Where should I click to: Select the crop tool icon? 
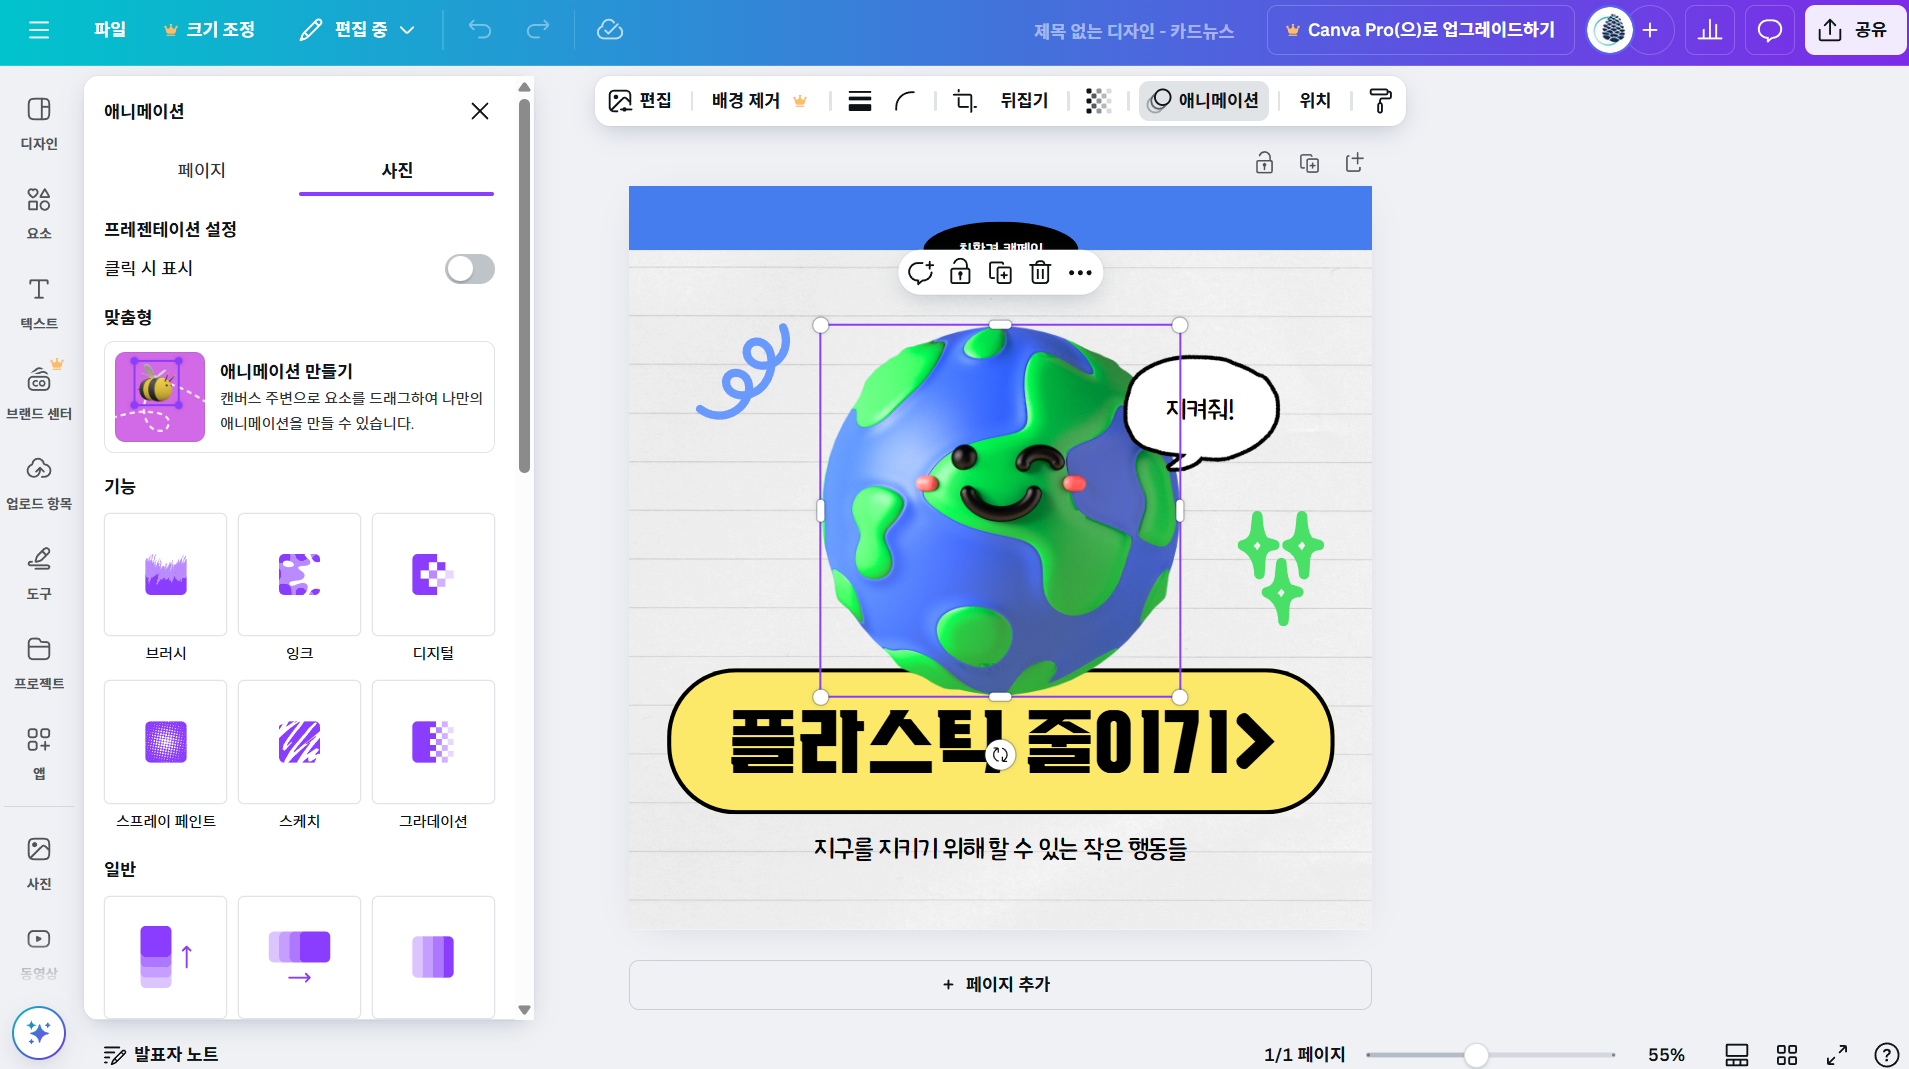(x=964, y=101)
